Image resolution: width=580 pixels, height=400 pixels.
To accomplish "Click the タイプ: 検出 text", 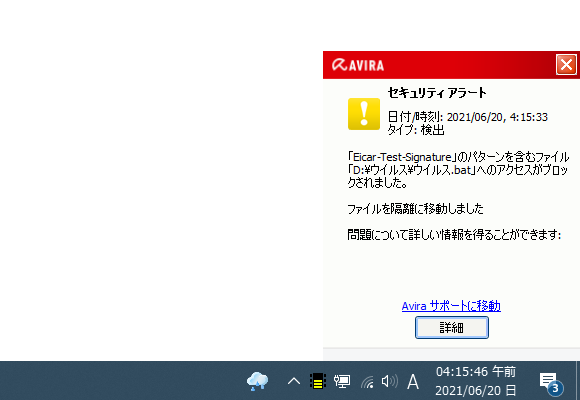I will 416,130.
